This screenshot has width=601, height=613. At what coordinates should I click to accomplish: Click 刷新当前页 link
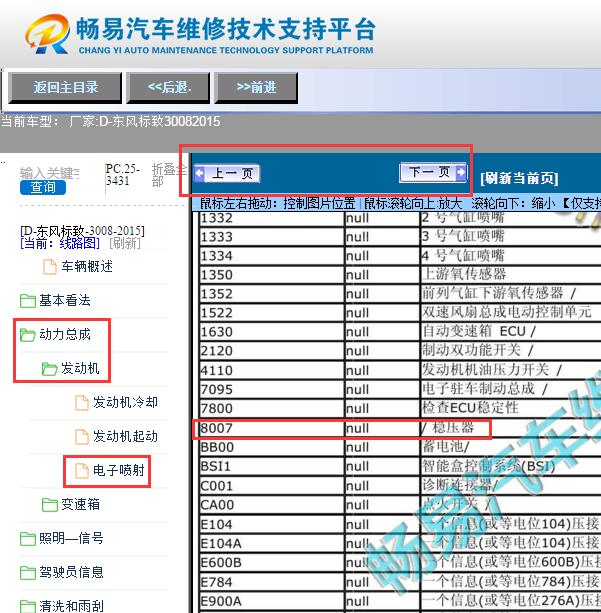click(x=519, y=178)
